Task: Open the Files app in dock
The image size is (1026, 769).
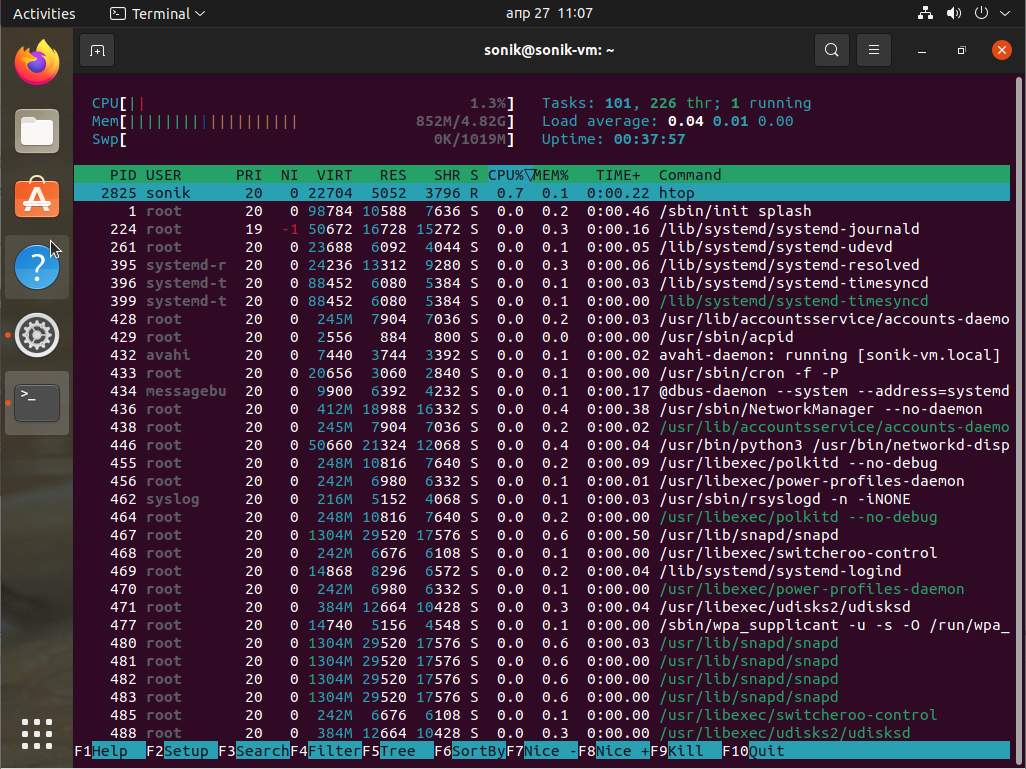Action: 37,131
